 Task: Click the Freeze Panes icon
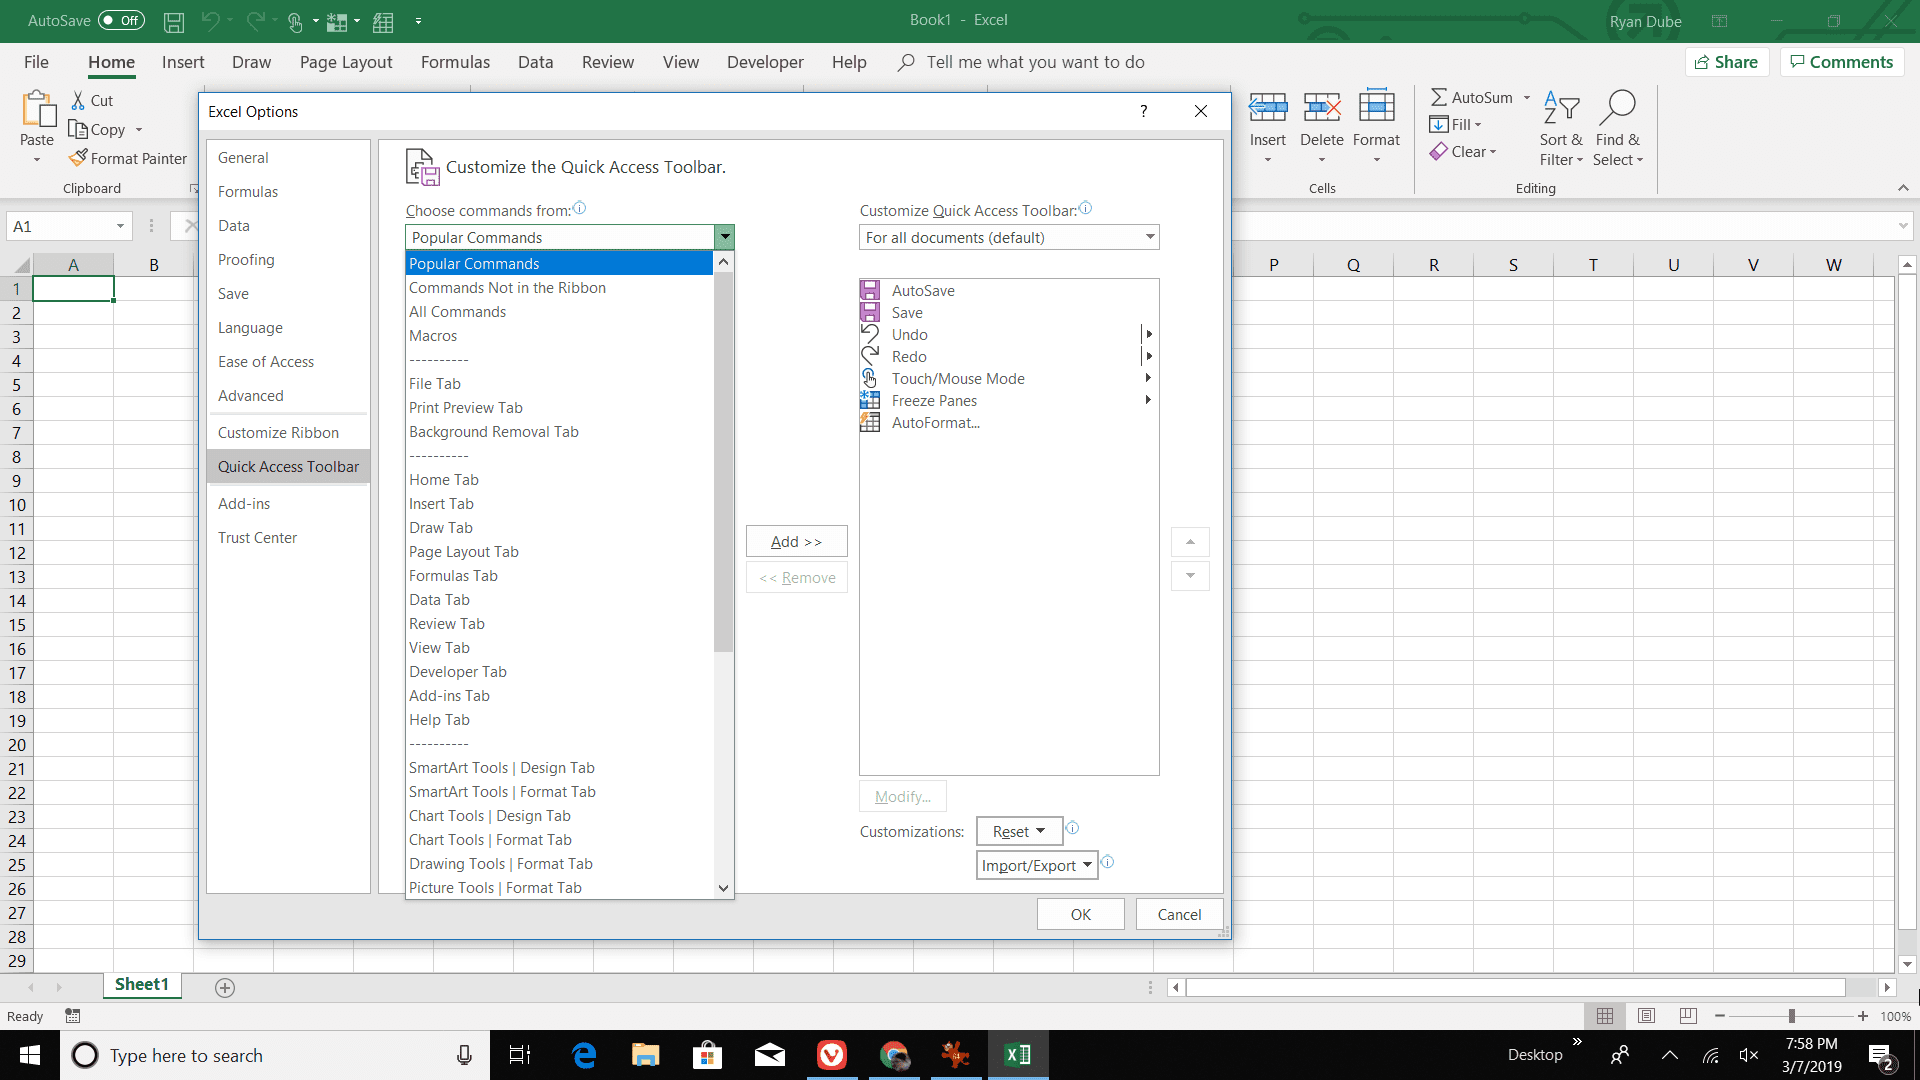[872, 400]
